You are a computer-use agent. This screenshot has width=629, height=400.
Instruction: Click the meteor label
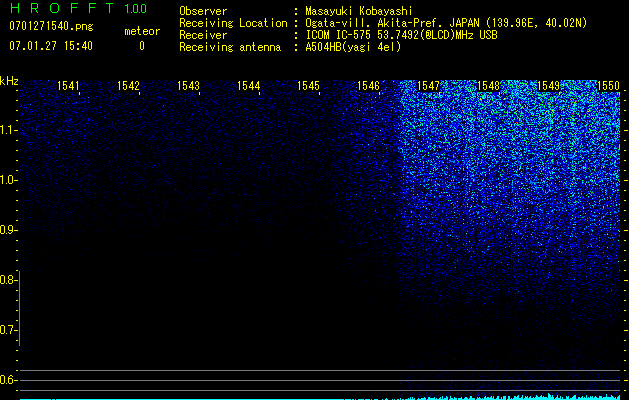[x=142, y=31]
